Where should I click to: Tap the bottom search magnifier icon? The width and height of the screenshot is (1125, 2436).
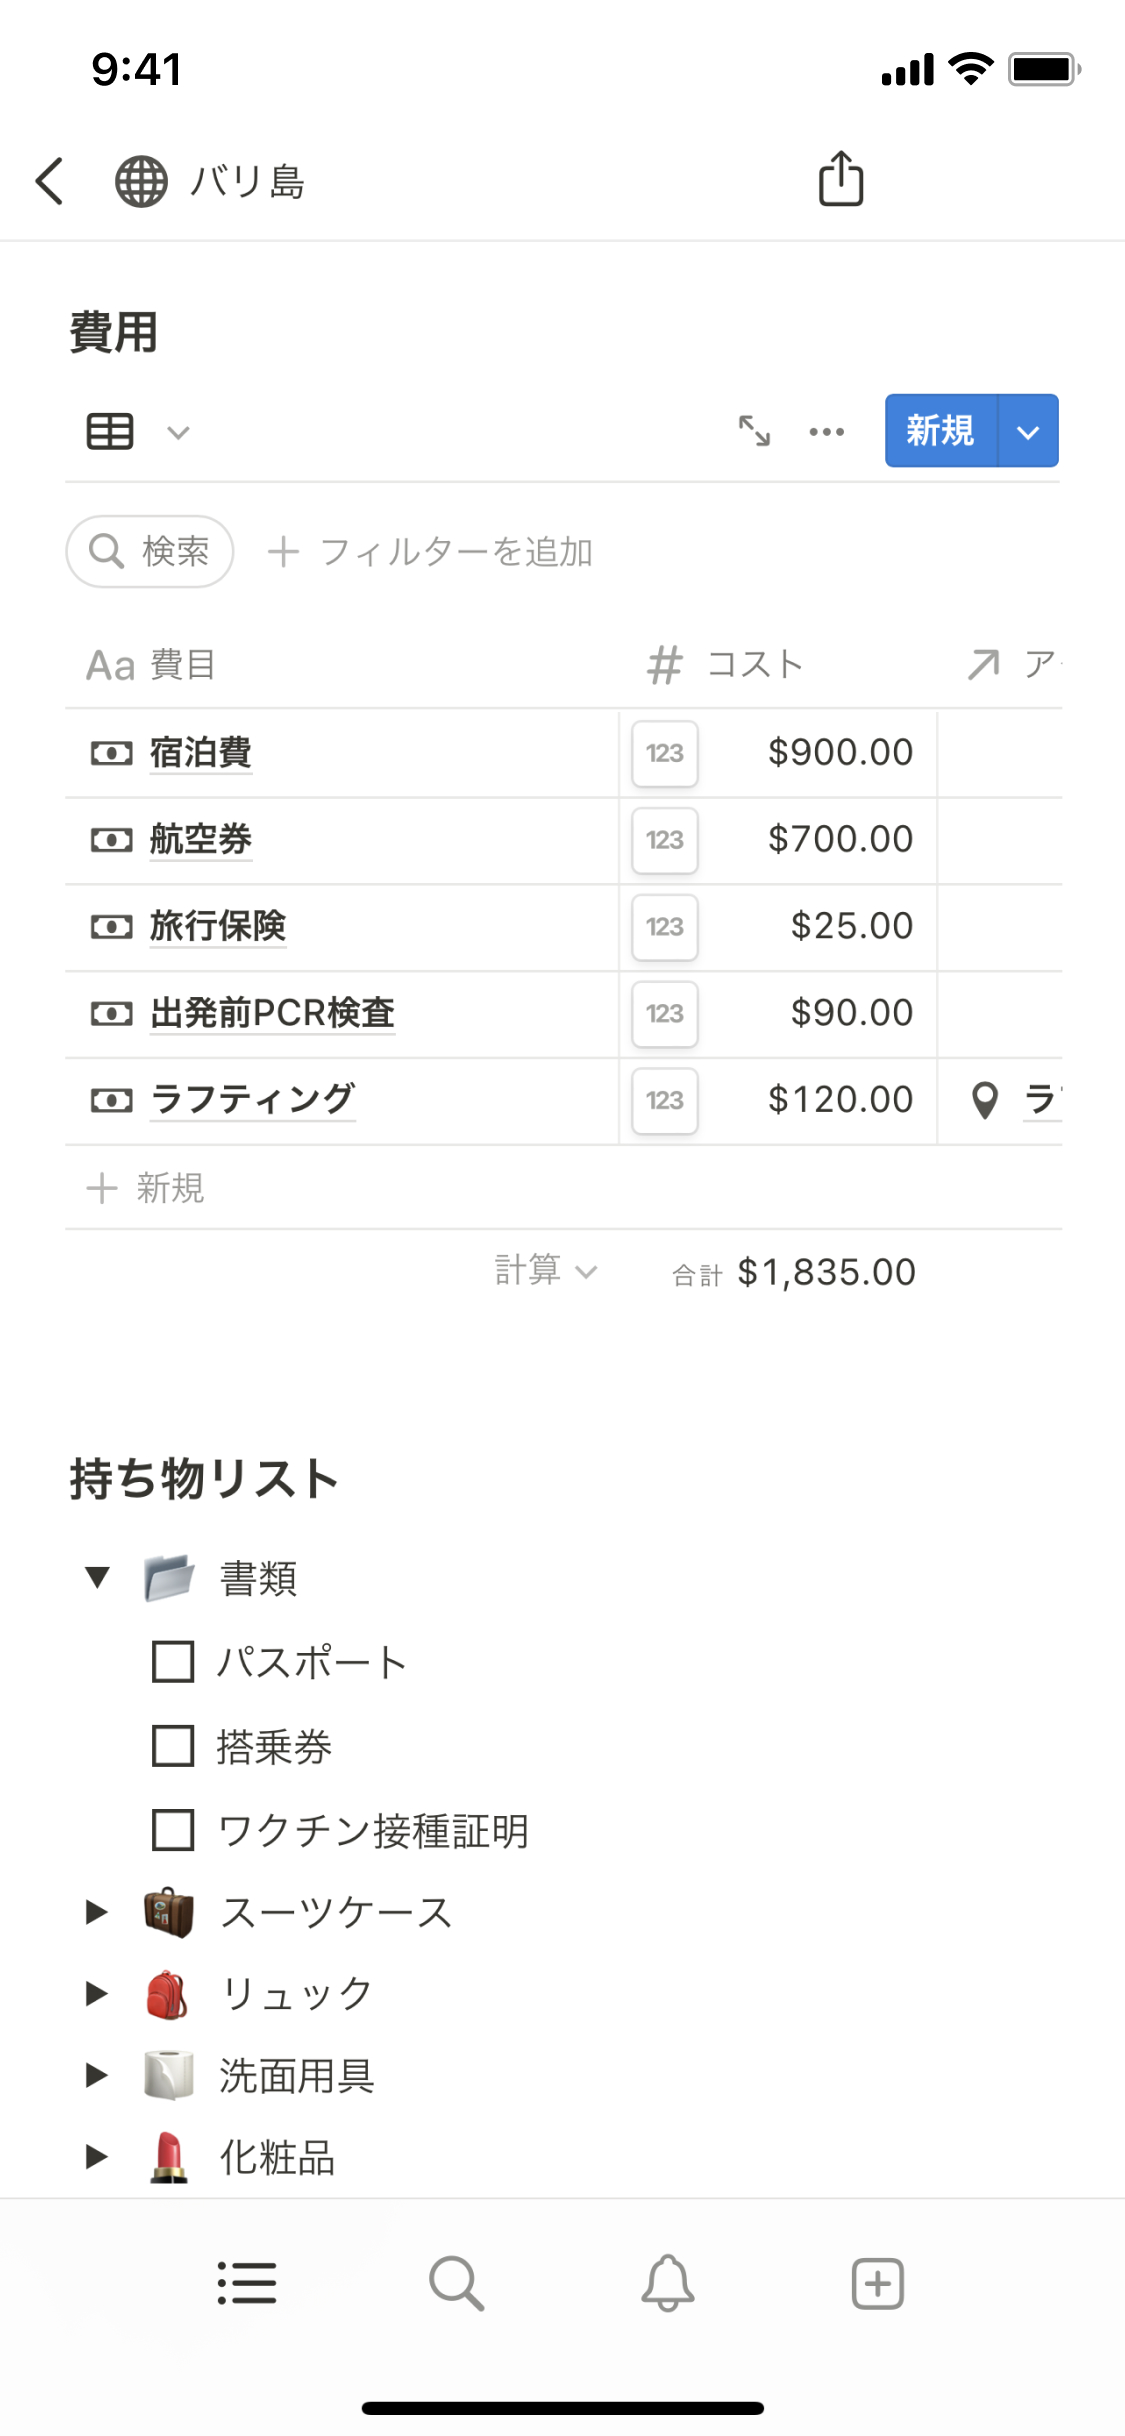pyautogui.click(x=456, y=2283)
